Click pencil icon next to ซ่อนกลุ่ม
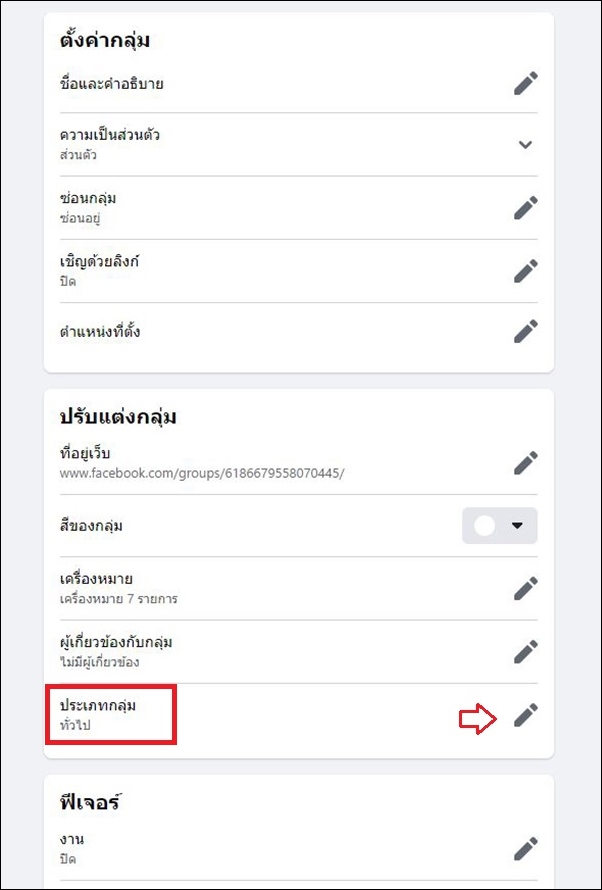The width and height of the screenshot is (602, 890). pos(525,207)
